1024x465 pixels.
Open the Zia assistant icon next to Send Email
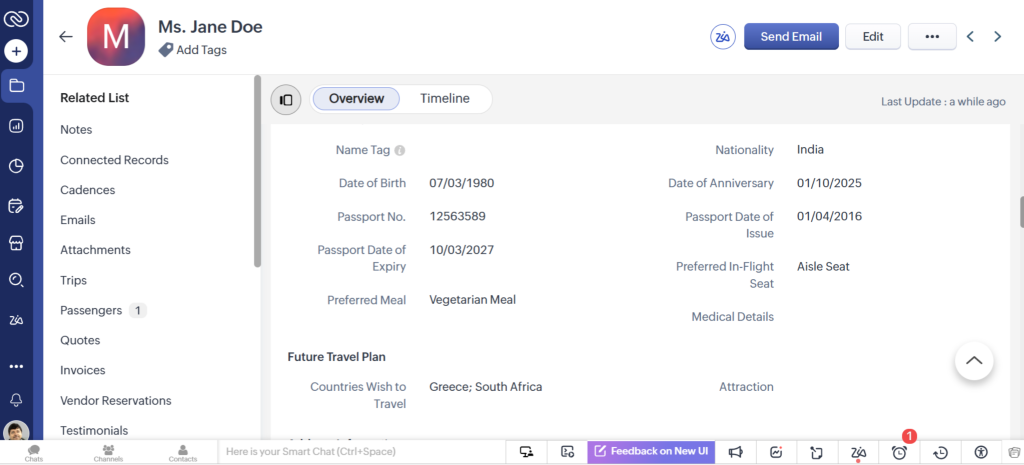[722, 37]
